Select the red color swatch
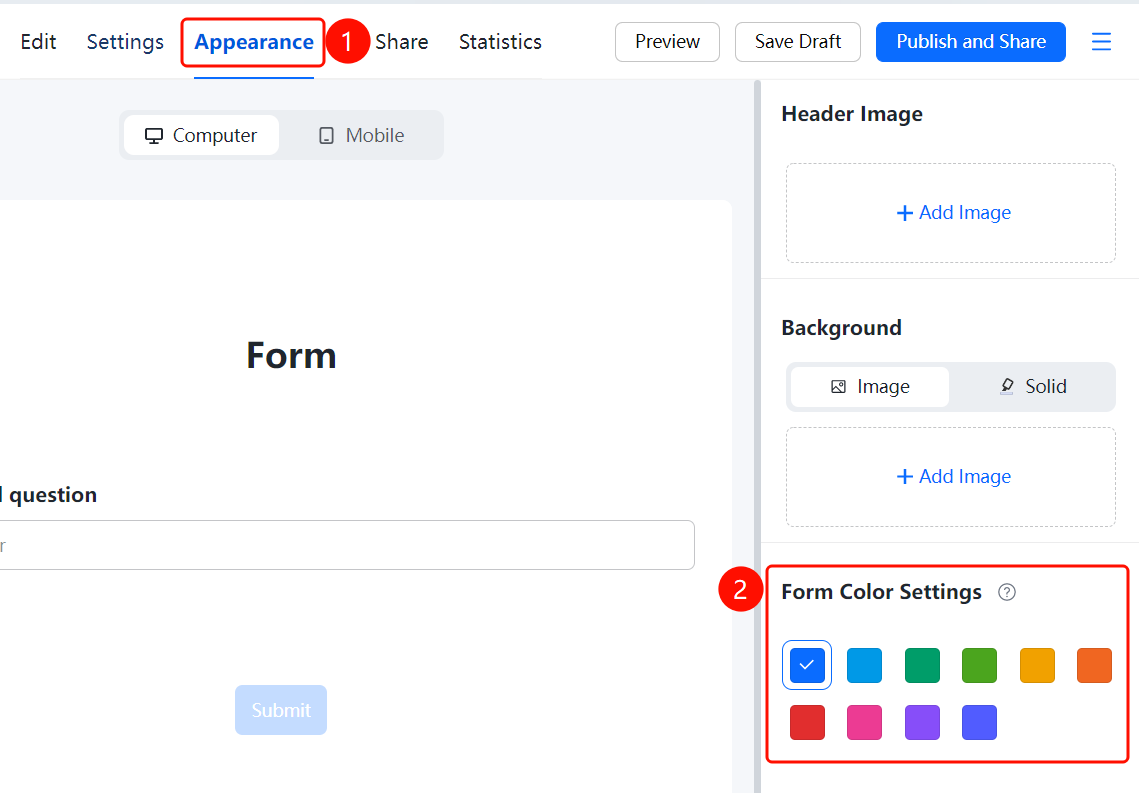The width and height of the screenshot is (1139, 793). 807,723
